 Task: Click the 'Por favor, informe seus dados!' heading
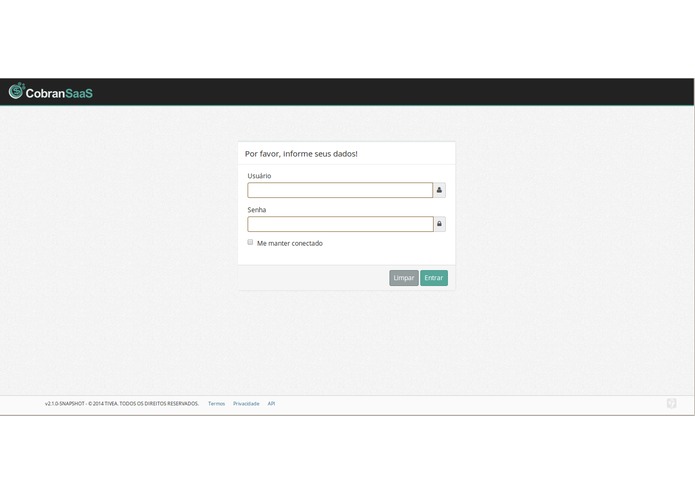point(301,154)
